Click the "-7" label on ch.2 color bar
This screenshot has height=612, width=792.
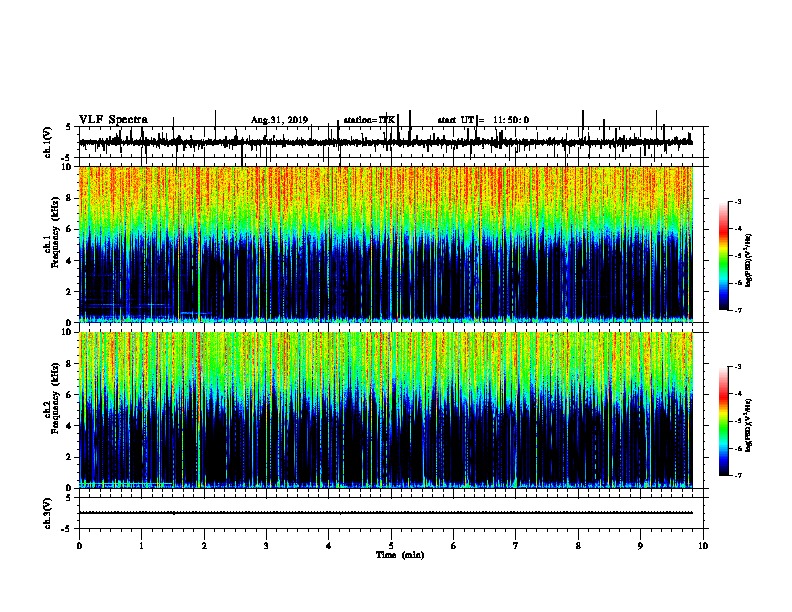(x=737, y=476)
